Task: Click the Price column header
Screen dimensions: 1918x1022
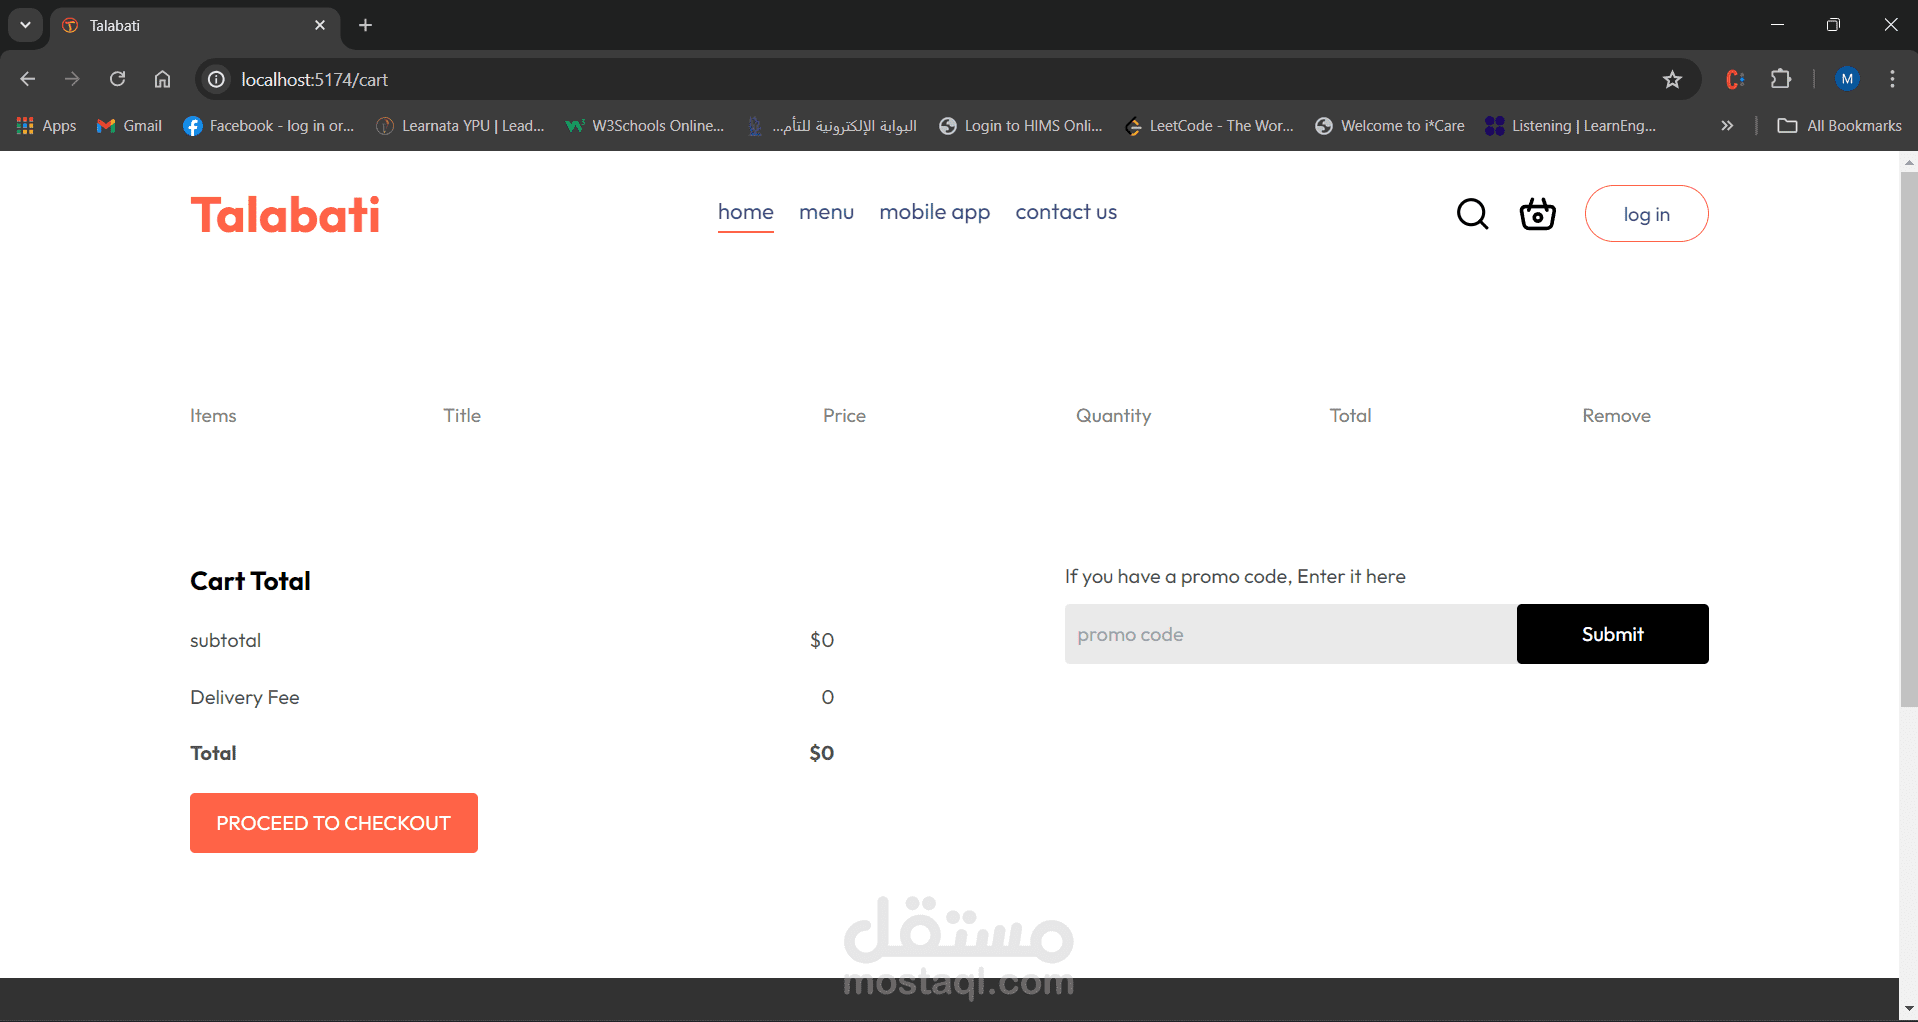Action: click(844, 416)
